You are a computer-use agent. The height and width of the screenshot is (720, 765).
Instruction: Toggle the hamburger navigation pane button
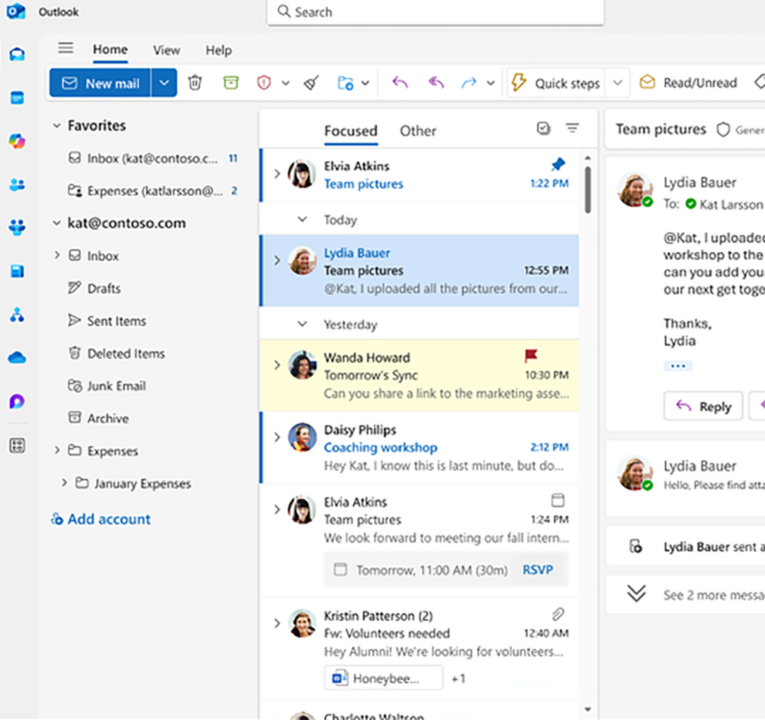(65, 49)
